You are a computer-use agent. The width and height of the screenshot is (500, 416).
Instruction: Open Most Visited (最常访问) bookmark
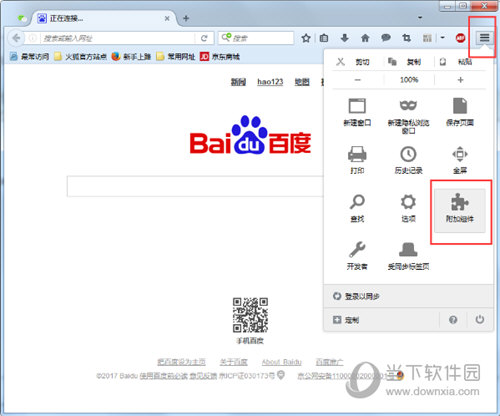click(x=29, y=57)
